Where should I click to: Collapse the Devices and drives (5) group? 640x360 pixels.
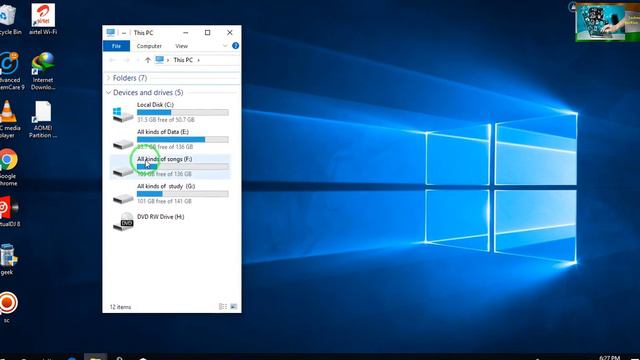pyautogui.click(x=109, y=93)
